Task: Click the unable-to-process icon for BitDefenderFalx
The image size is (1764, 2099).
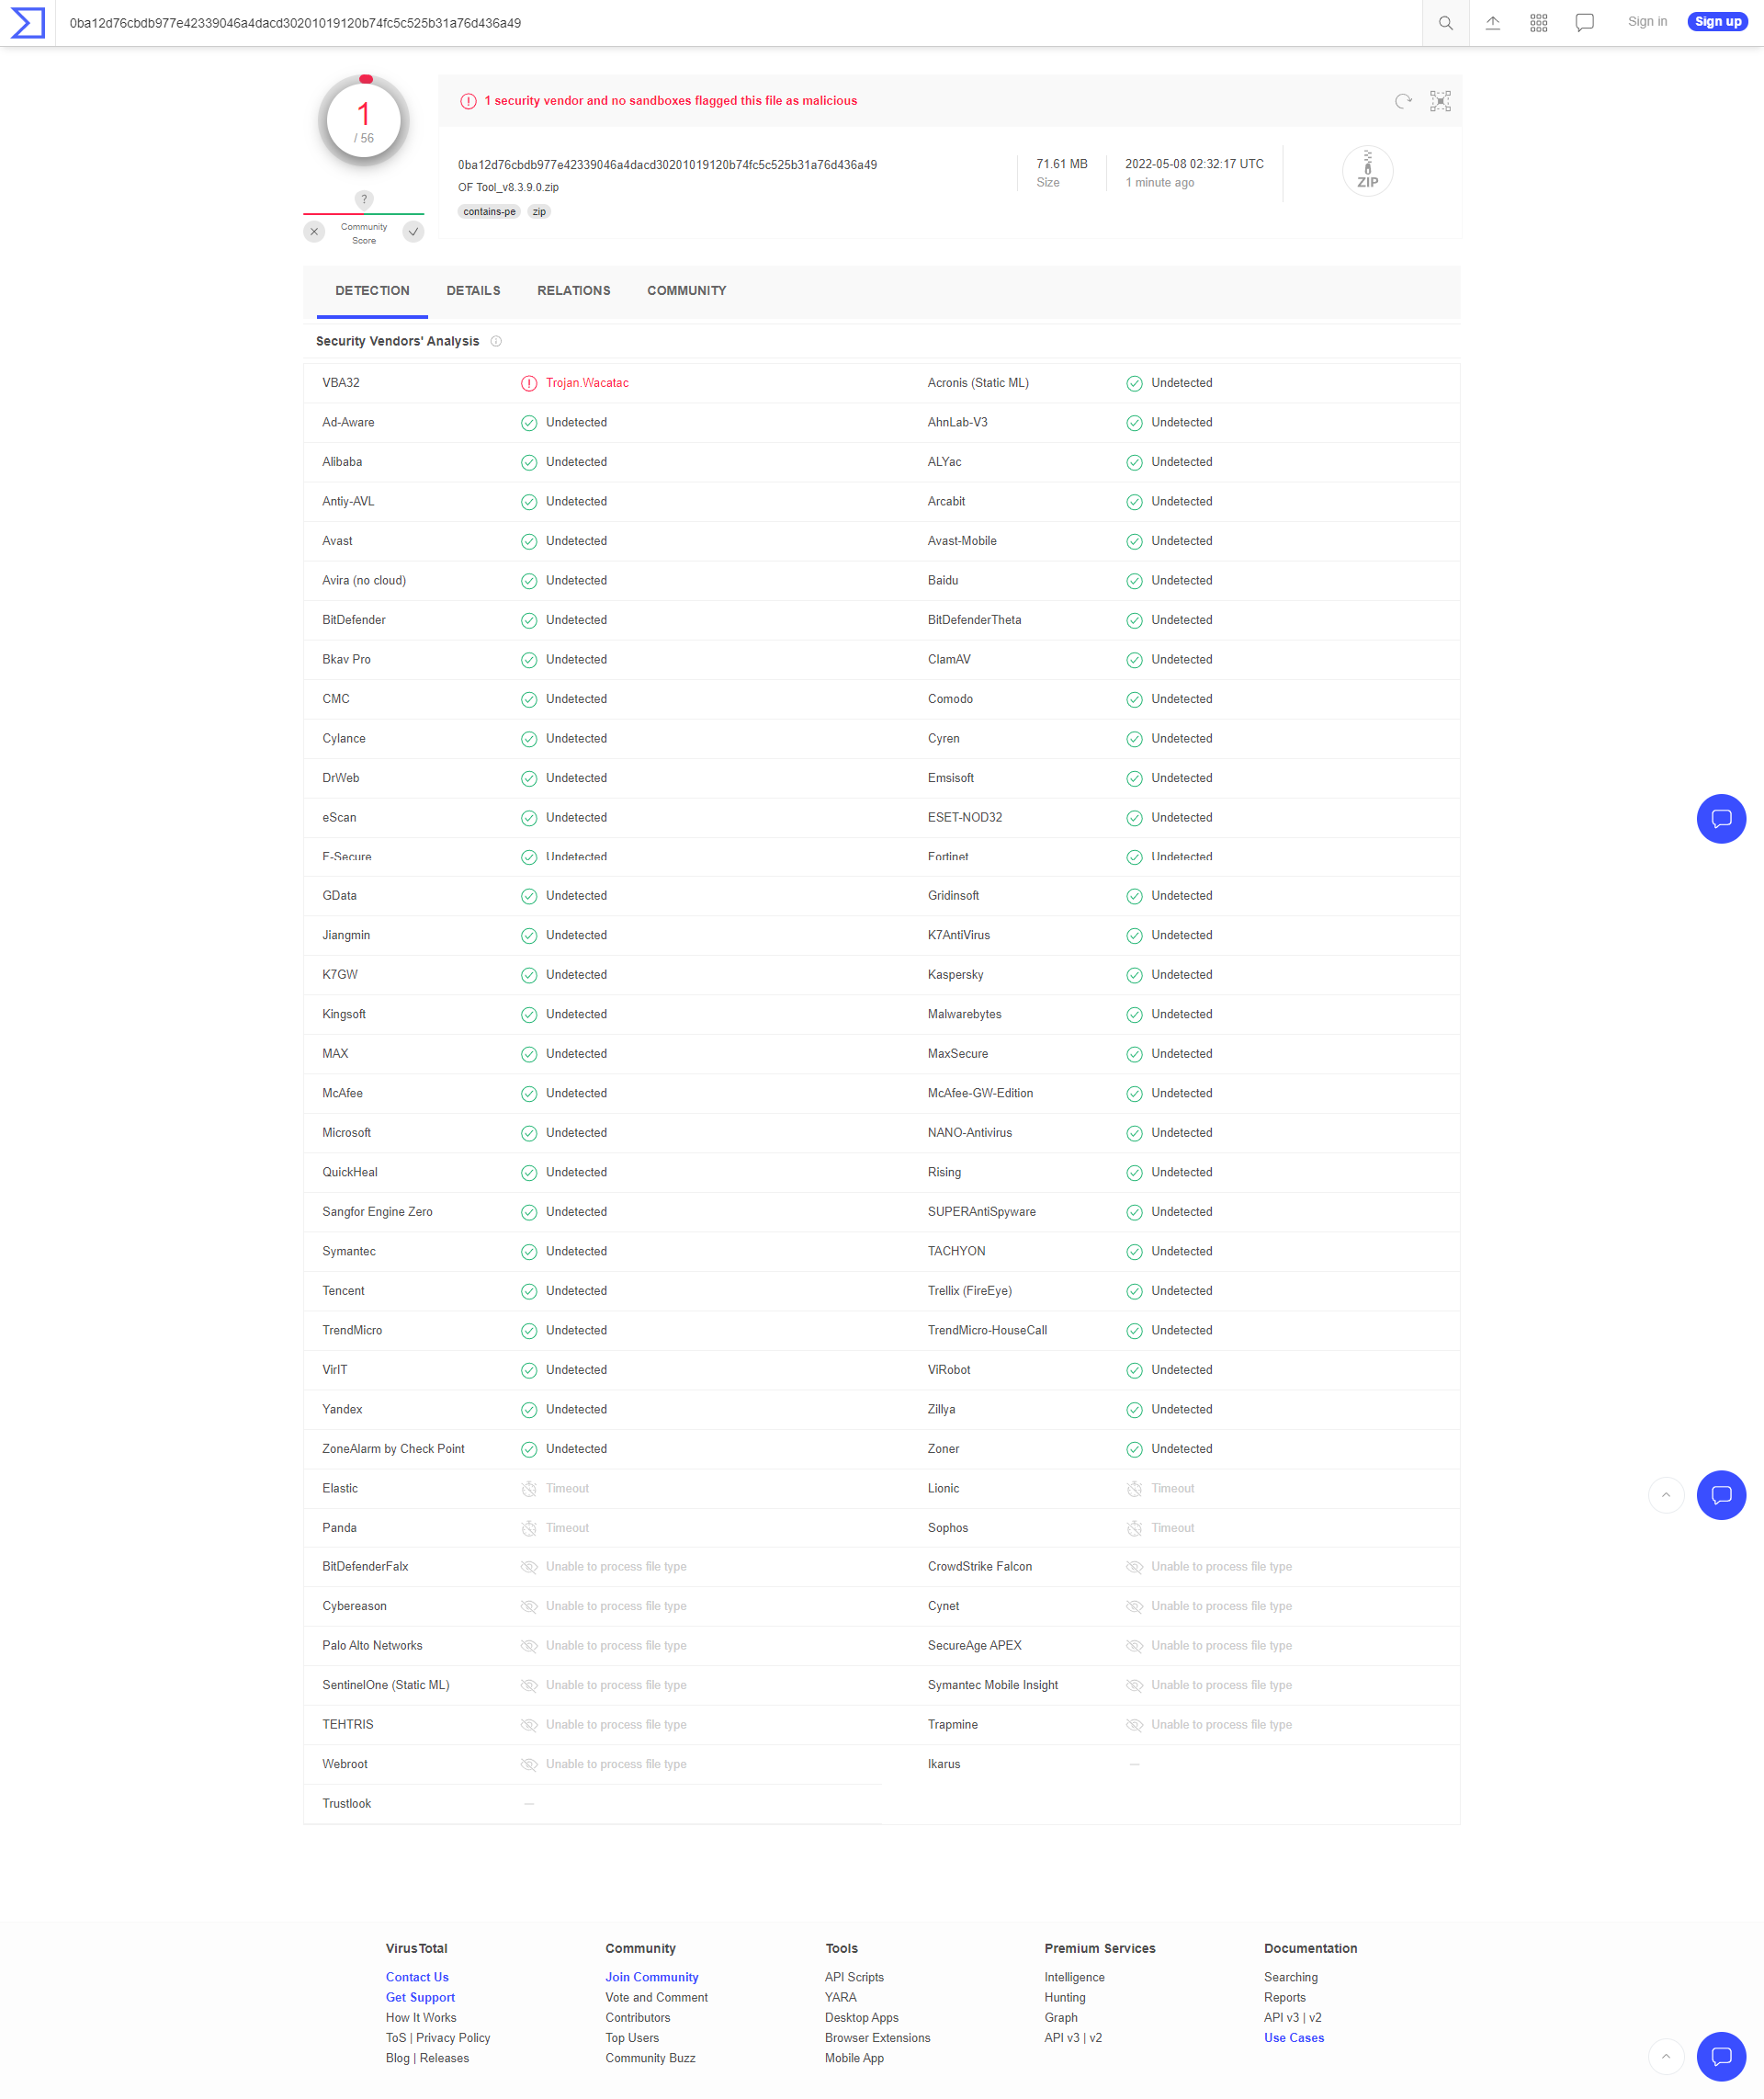Action: click(x=529, y=1567)
